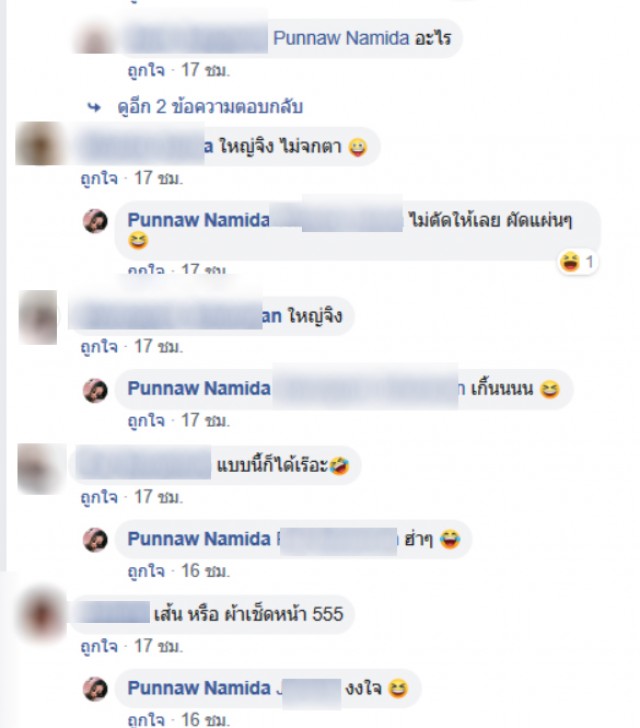Screen dimensions: 640x728
Task: Open Punnaw Namida name link in ไม่ตัดให้เลย reply
Action: click(x=198, y=220)
